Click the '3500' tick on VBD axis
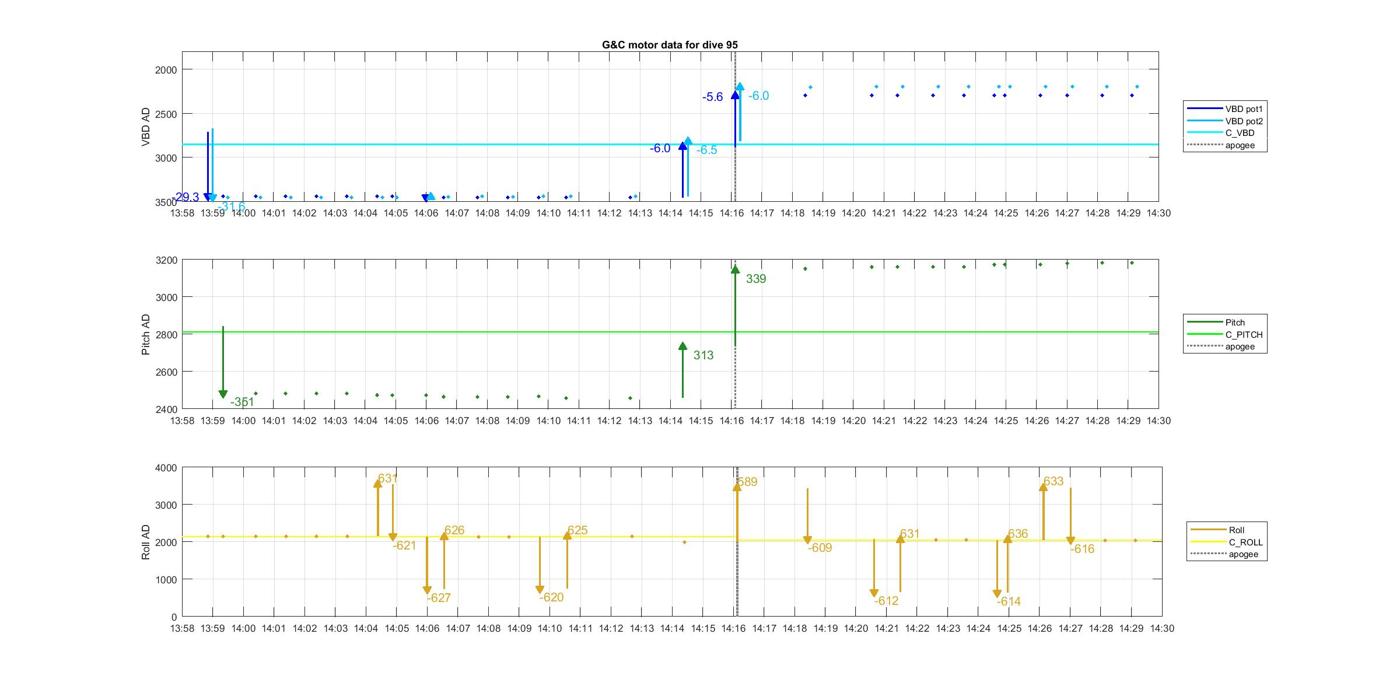1400x693 pixels. pos(165,202)
